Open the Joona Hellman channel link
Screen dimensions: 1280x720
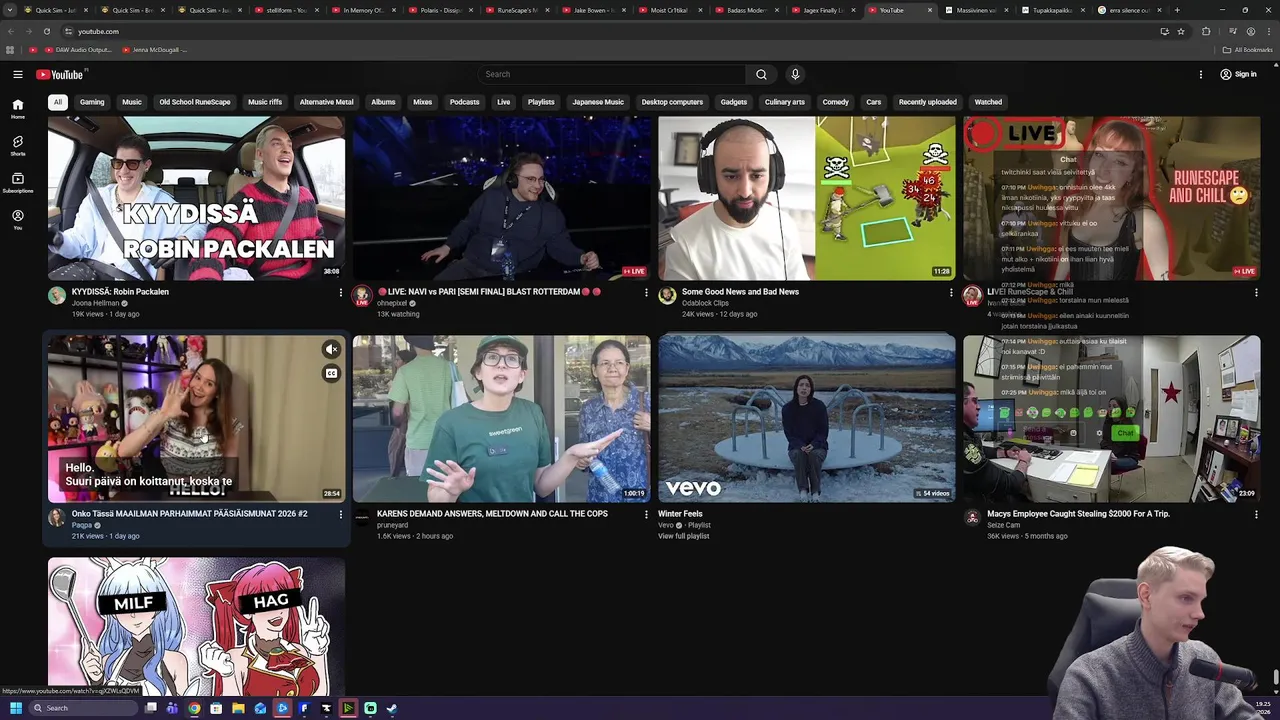click(95, 303)
